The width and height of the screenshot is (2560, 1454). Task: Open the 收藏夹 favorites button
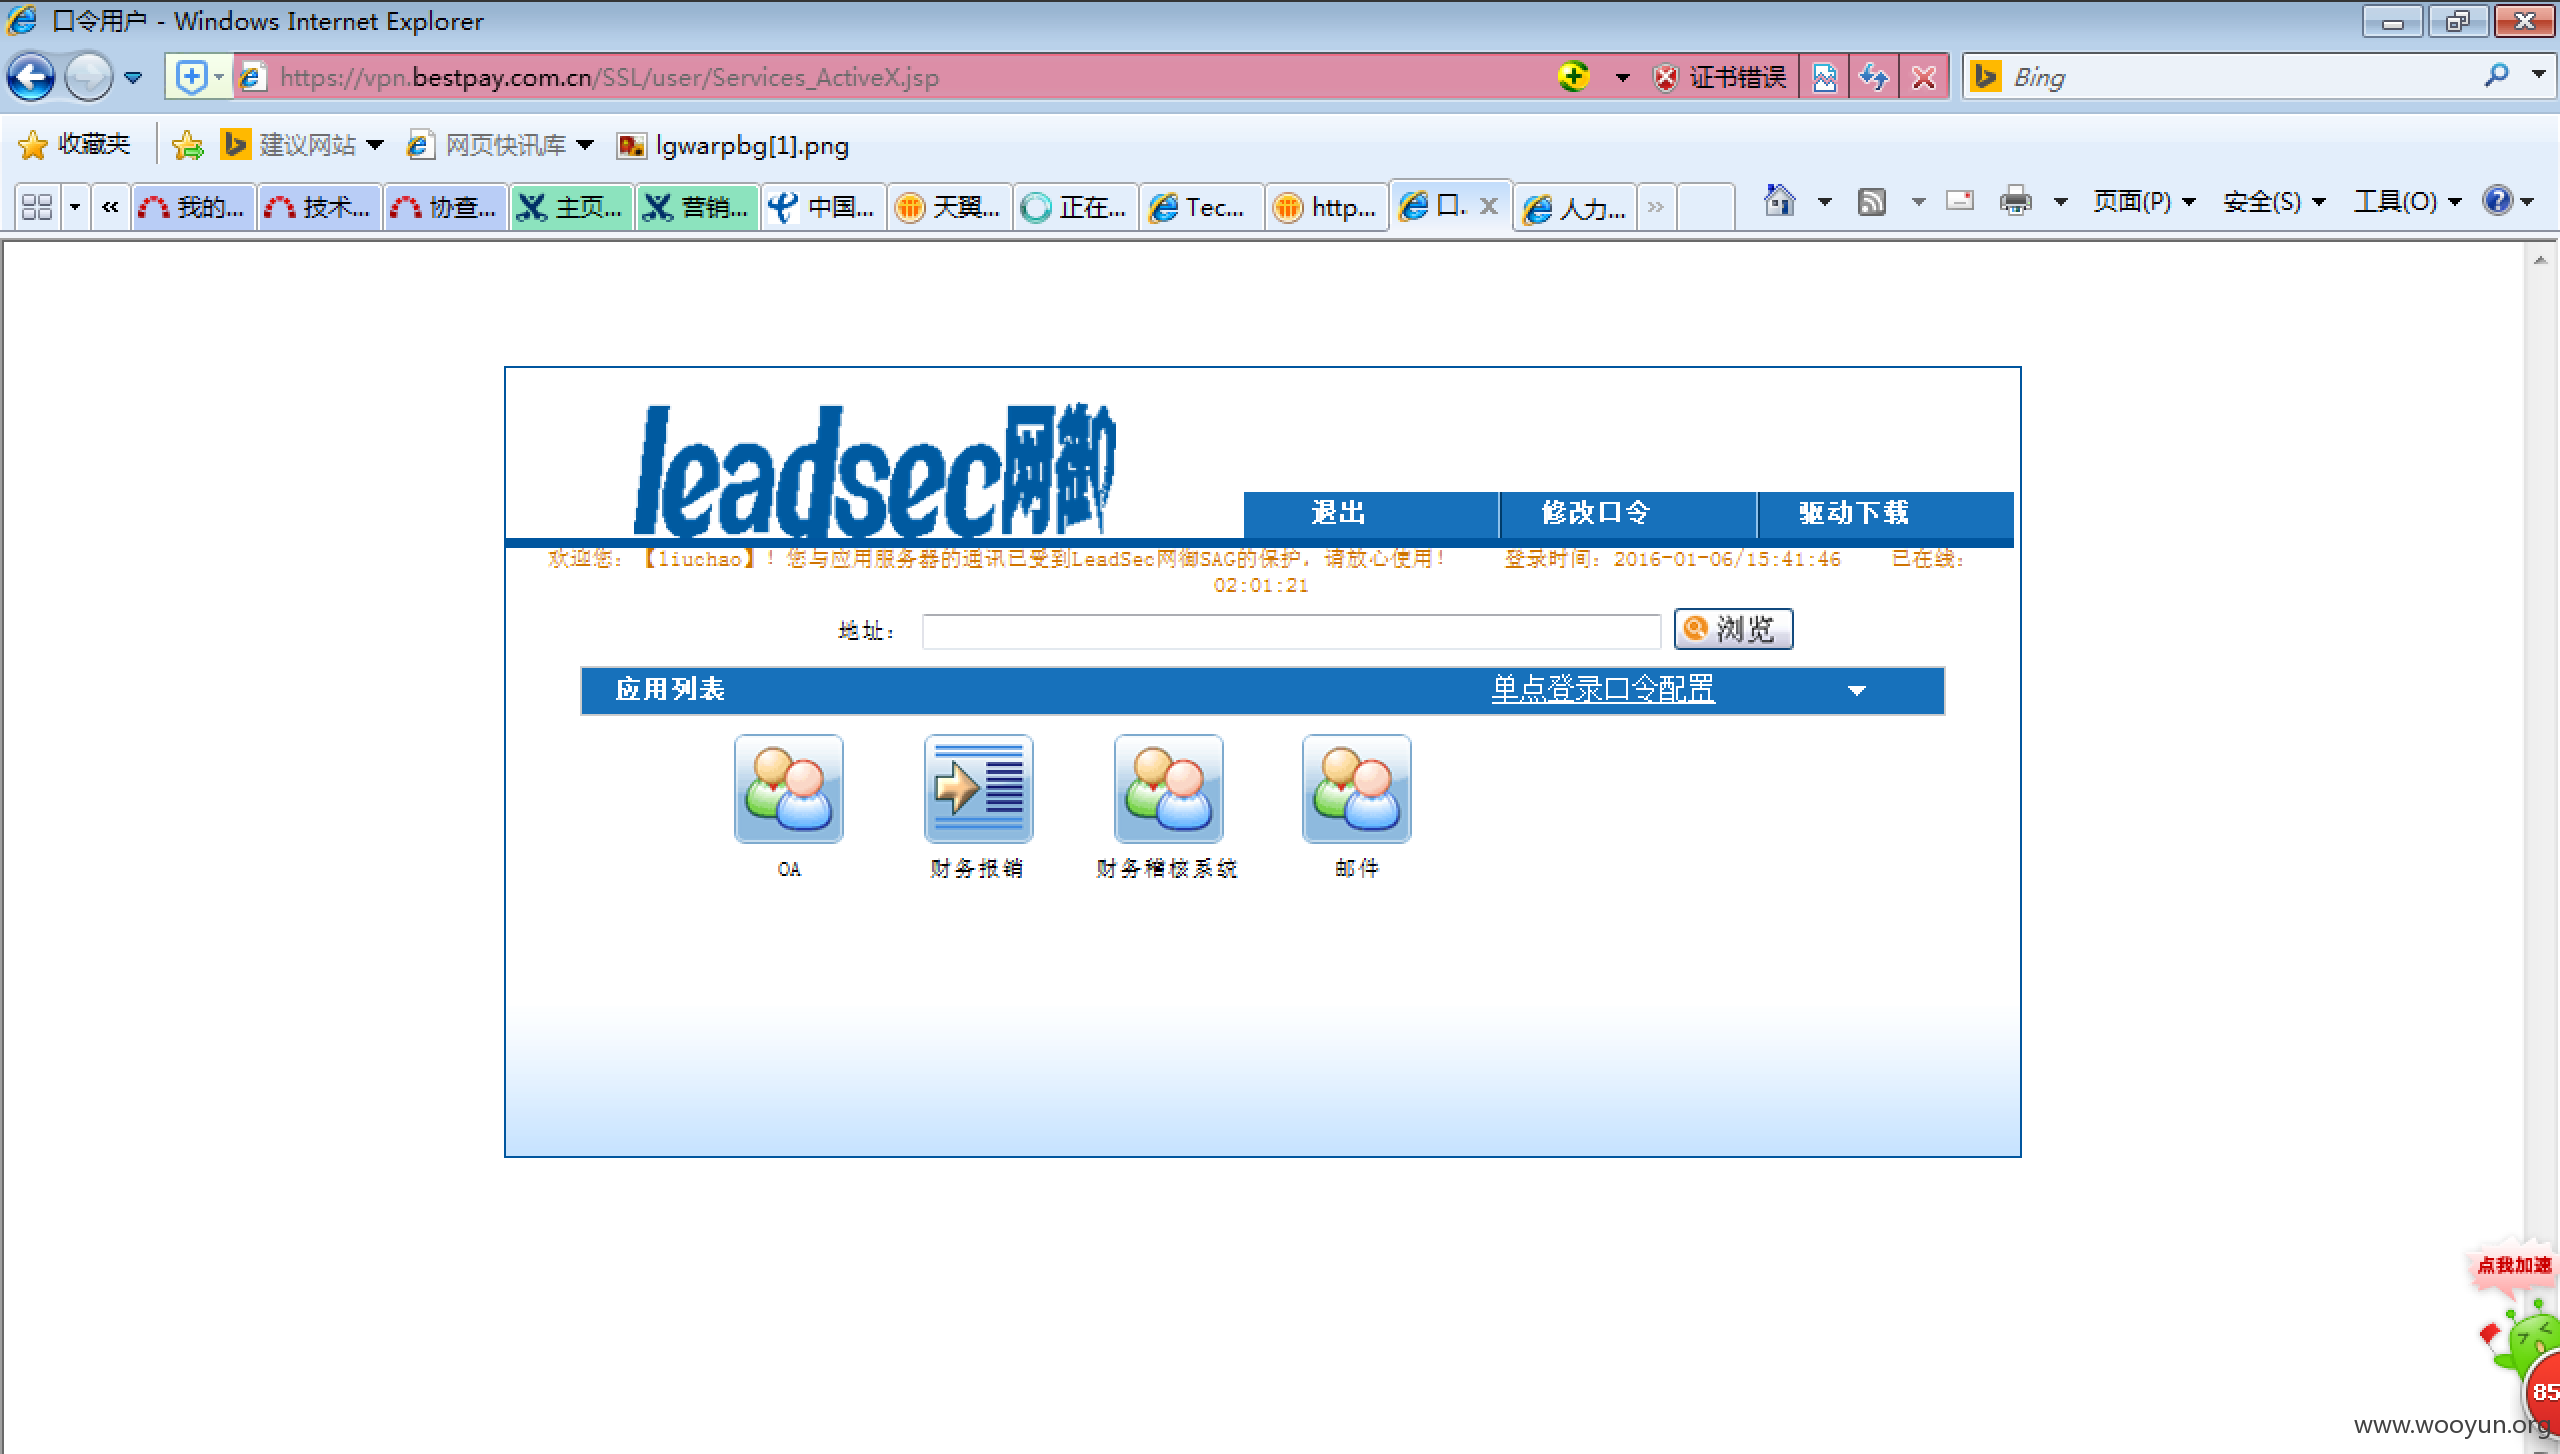pyautogui.click(x=75, y=145)
